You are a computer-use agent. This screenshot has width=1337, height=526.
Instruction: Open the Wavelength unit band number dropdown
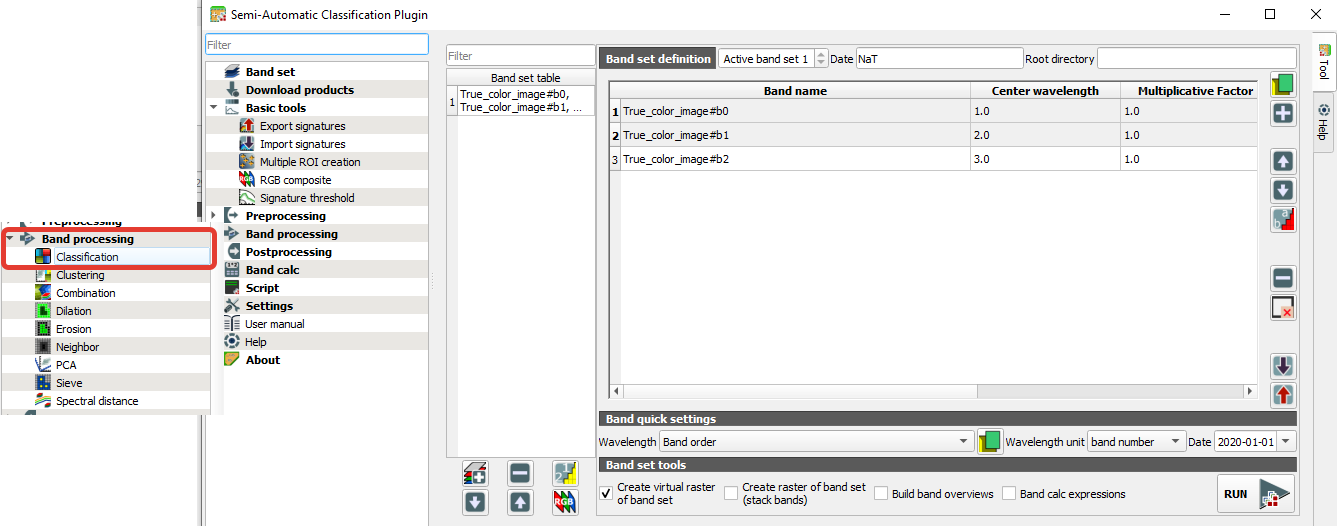[x=1137, y=441]
